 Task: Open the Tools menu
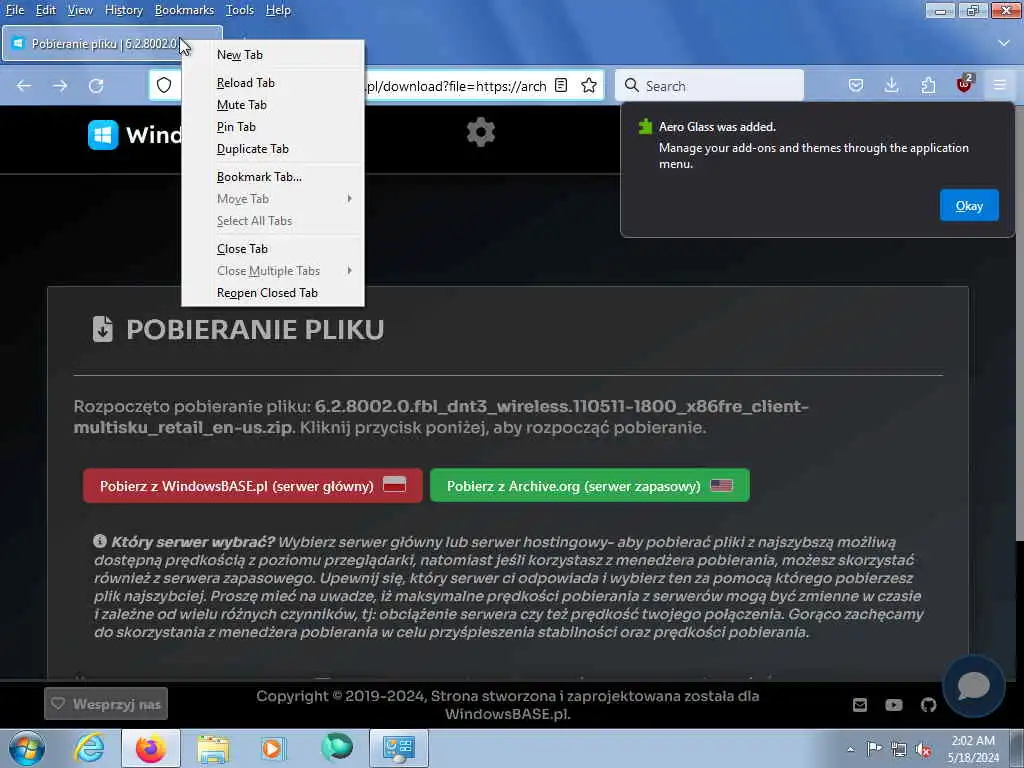click(240, 10)
